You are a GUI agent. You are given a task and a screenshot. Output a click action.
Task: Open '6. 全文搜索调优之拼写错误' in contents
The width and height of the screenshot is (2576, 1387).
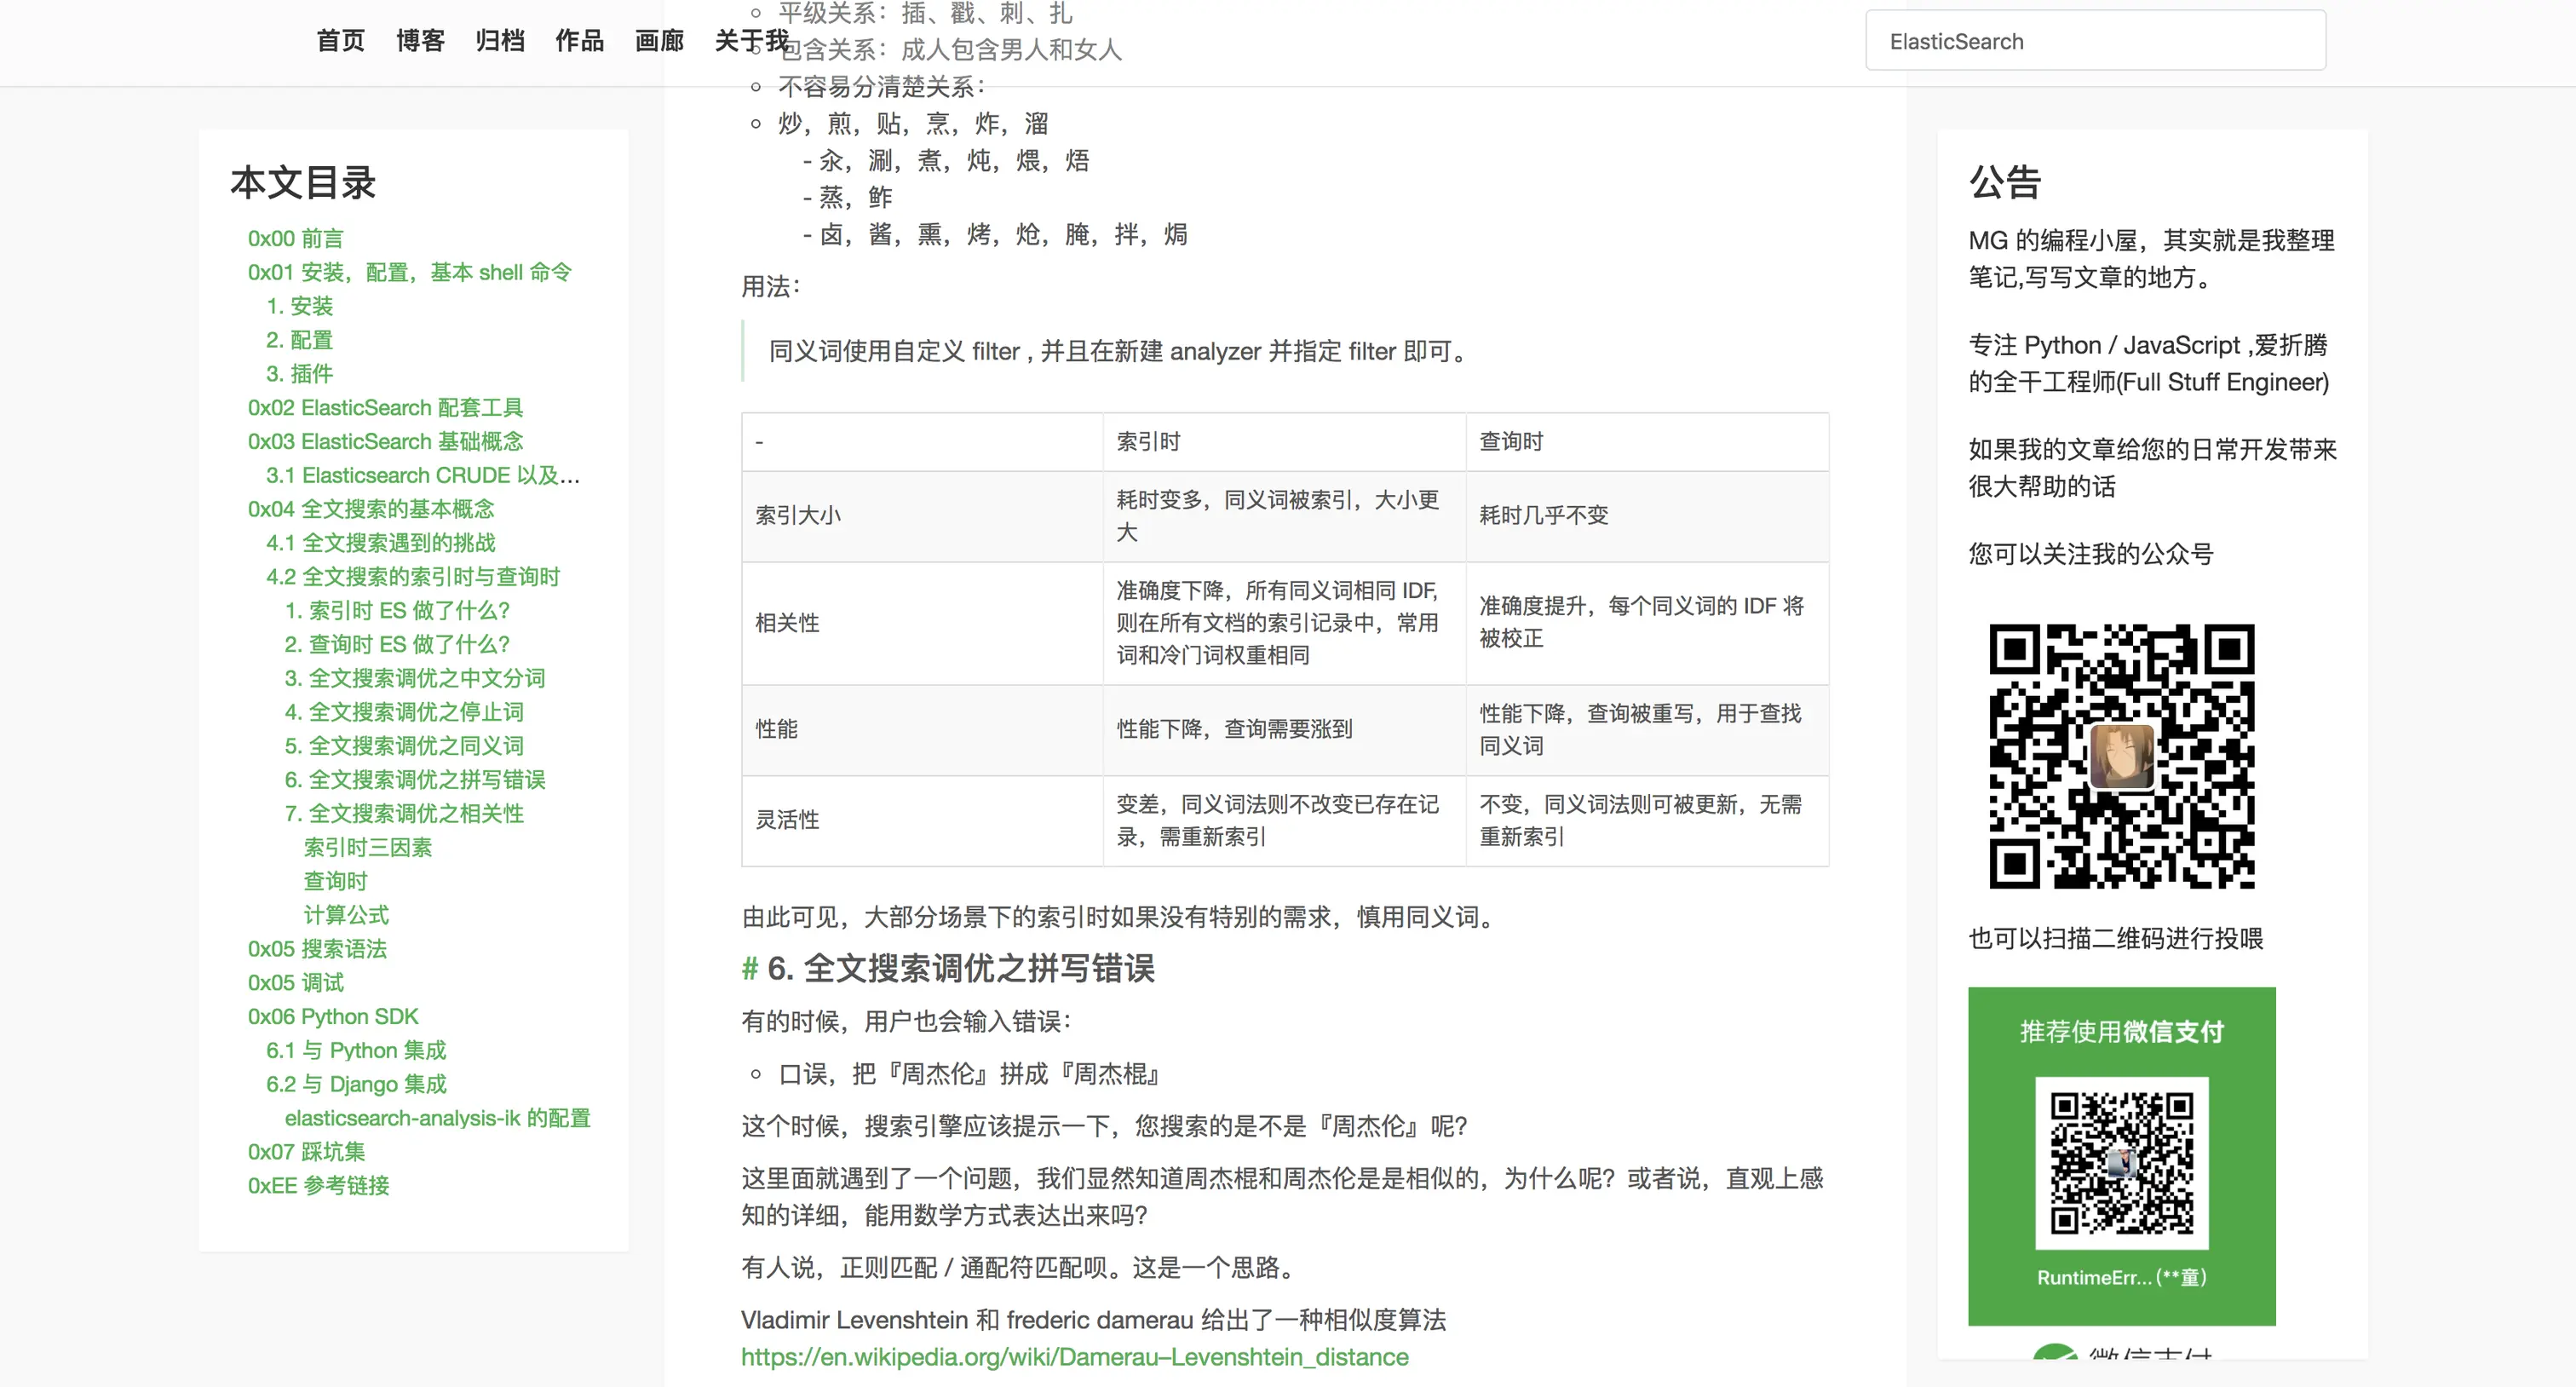[414, 780]
